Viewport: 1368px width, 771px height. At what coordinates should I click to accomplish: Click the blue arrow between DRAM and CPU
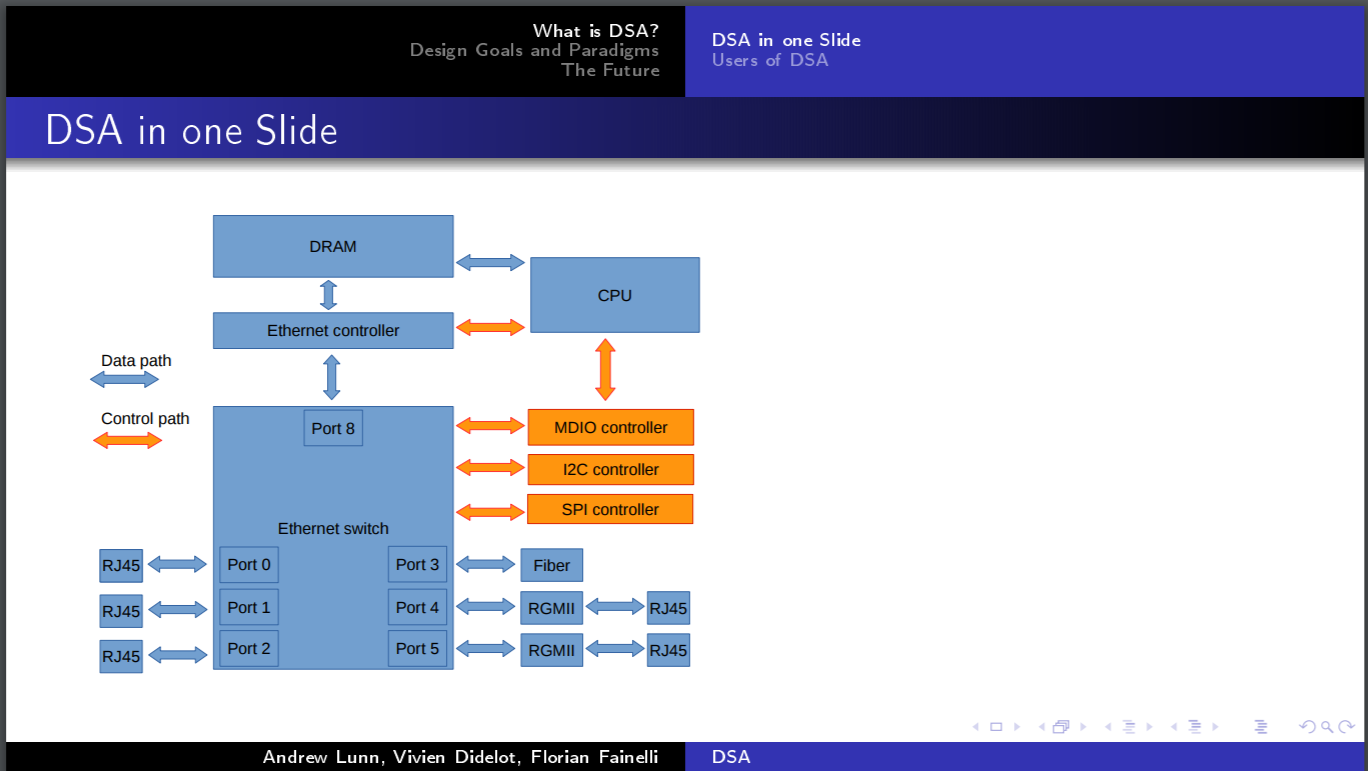tap(490, 262)
